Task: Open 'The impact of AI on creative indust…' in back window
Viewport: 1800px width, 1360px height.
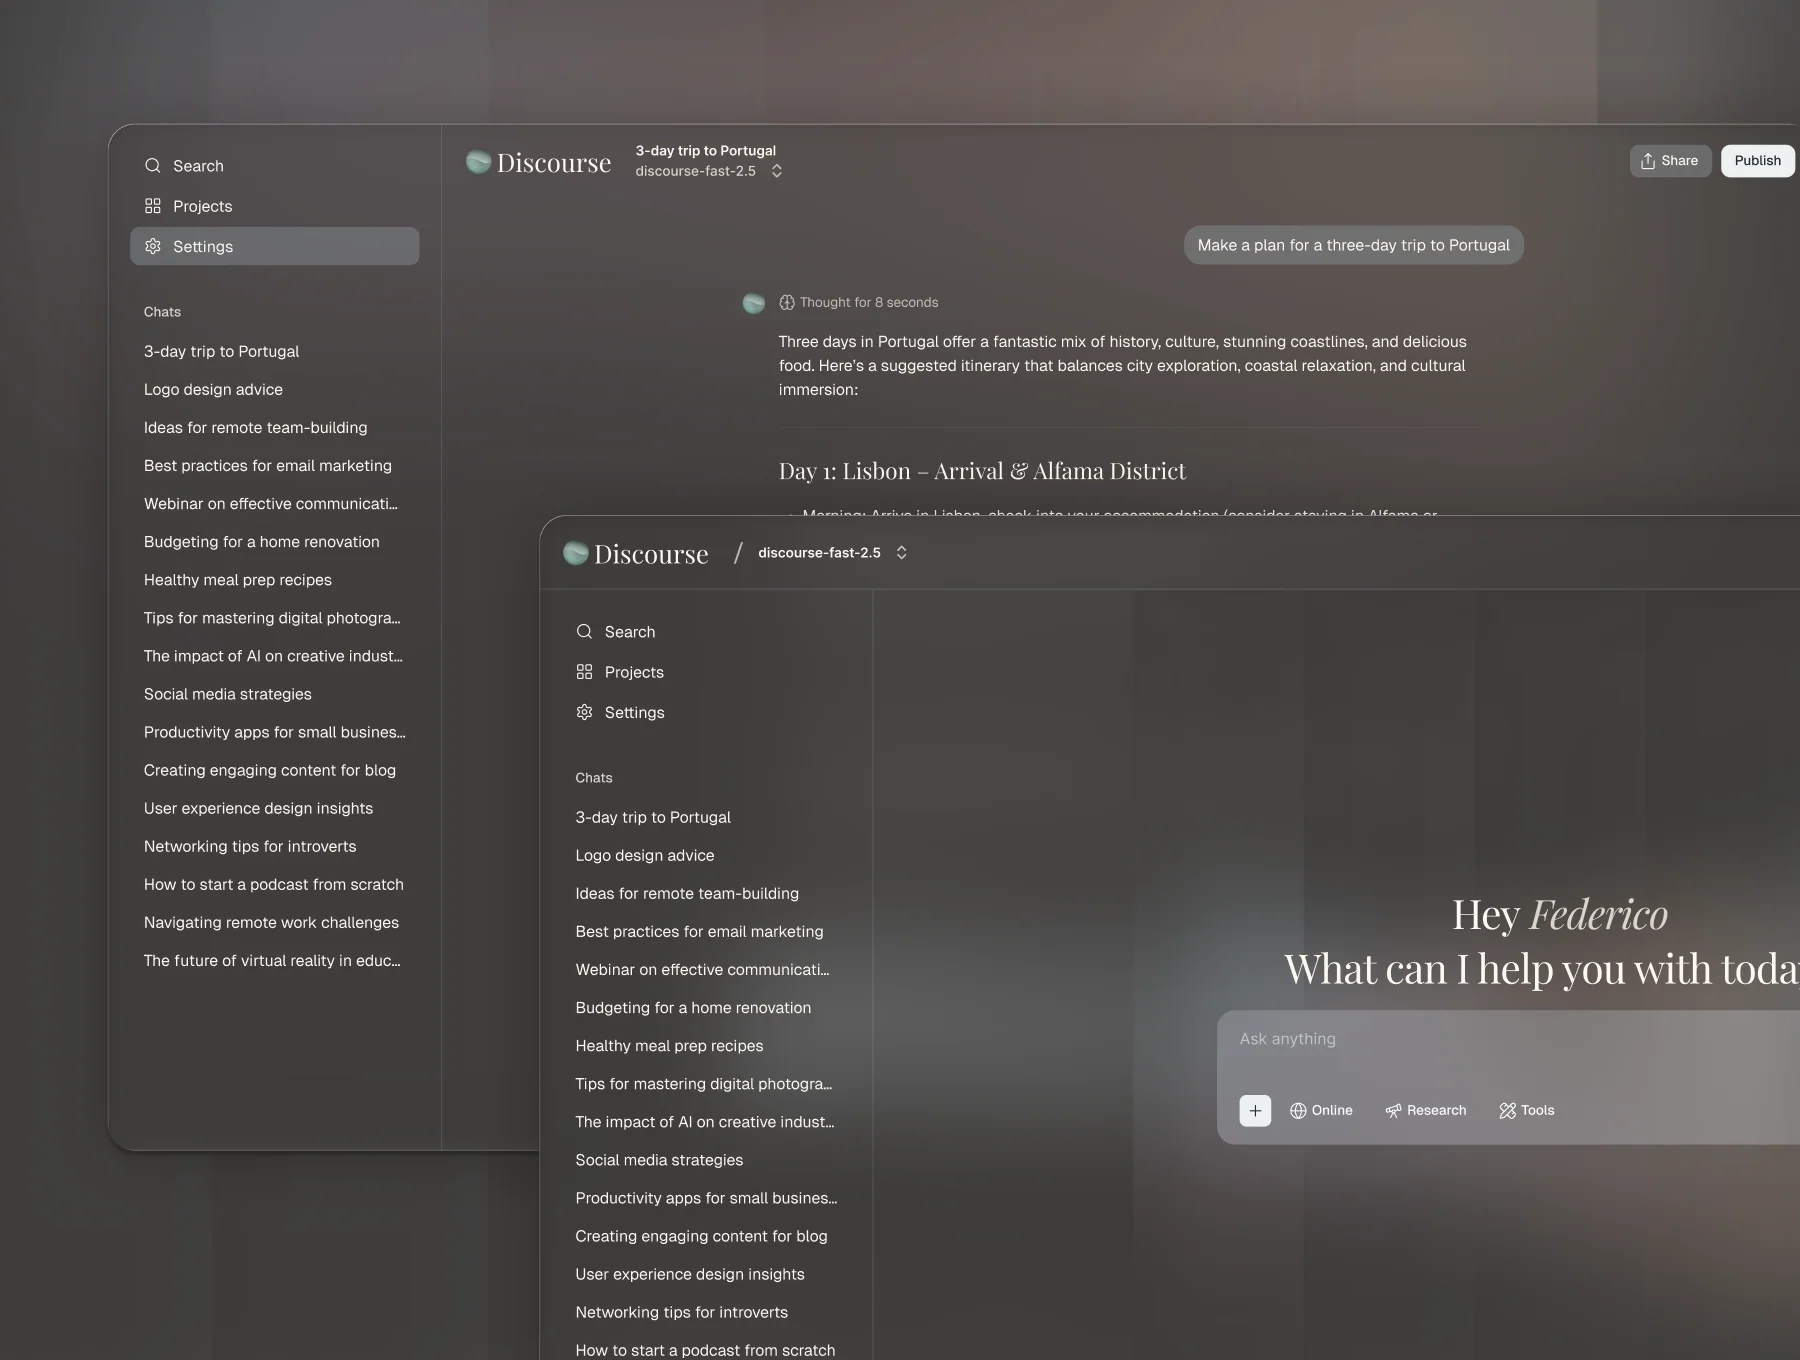Action: [x=273, y=656]
